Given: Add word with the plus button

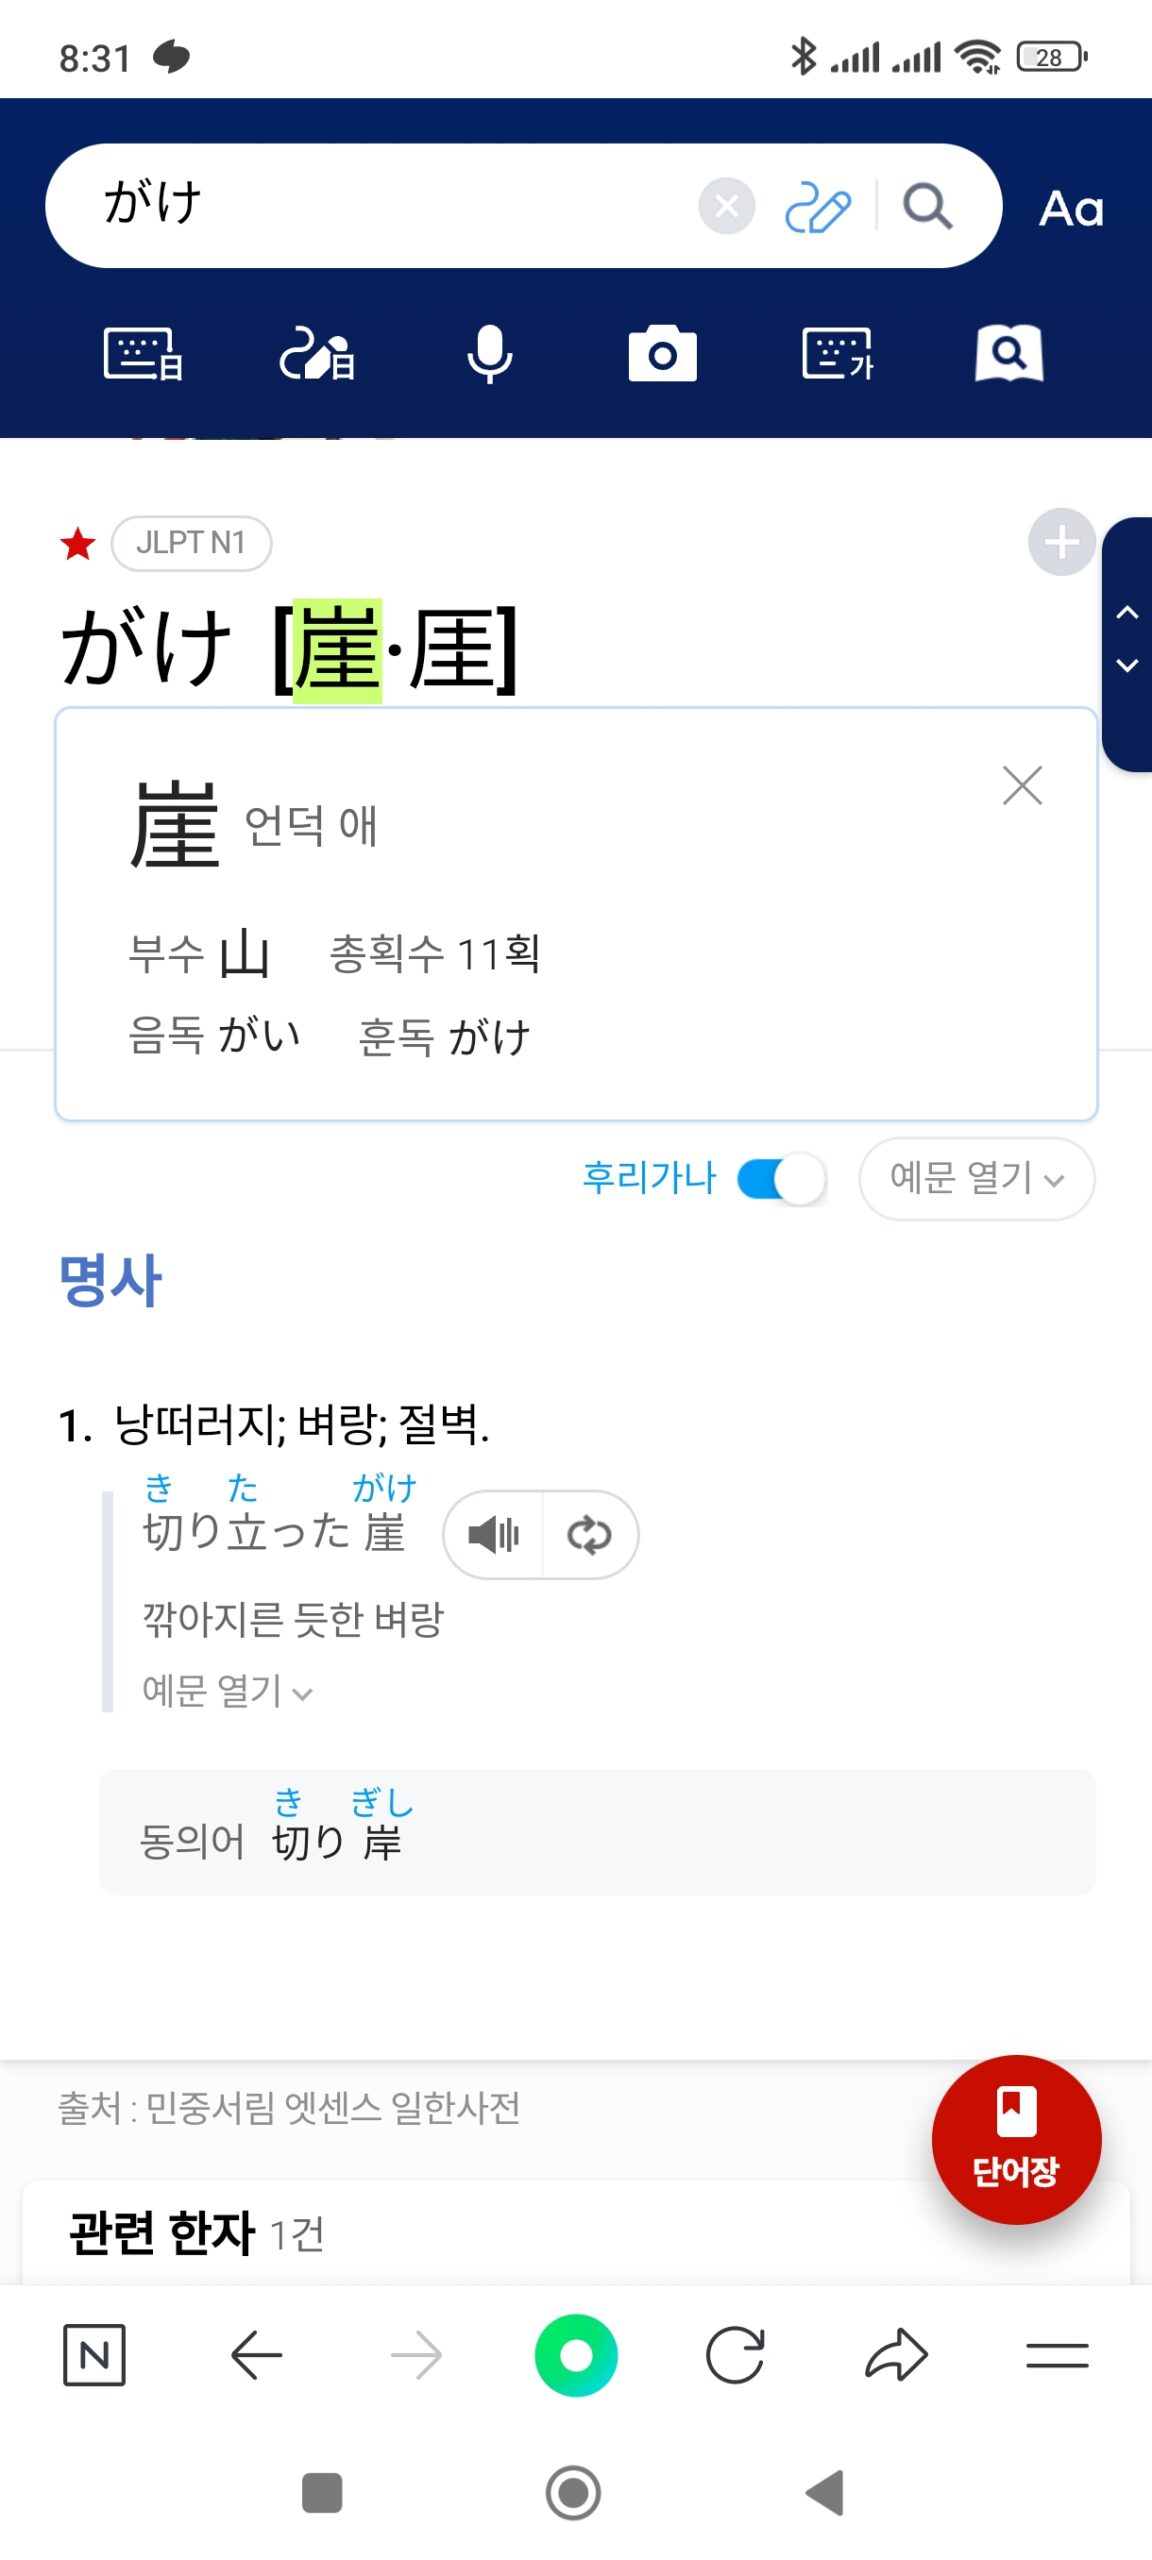Looking at the screenshot, I should (x=1061, y=543).
